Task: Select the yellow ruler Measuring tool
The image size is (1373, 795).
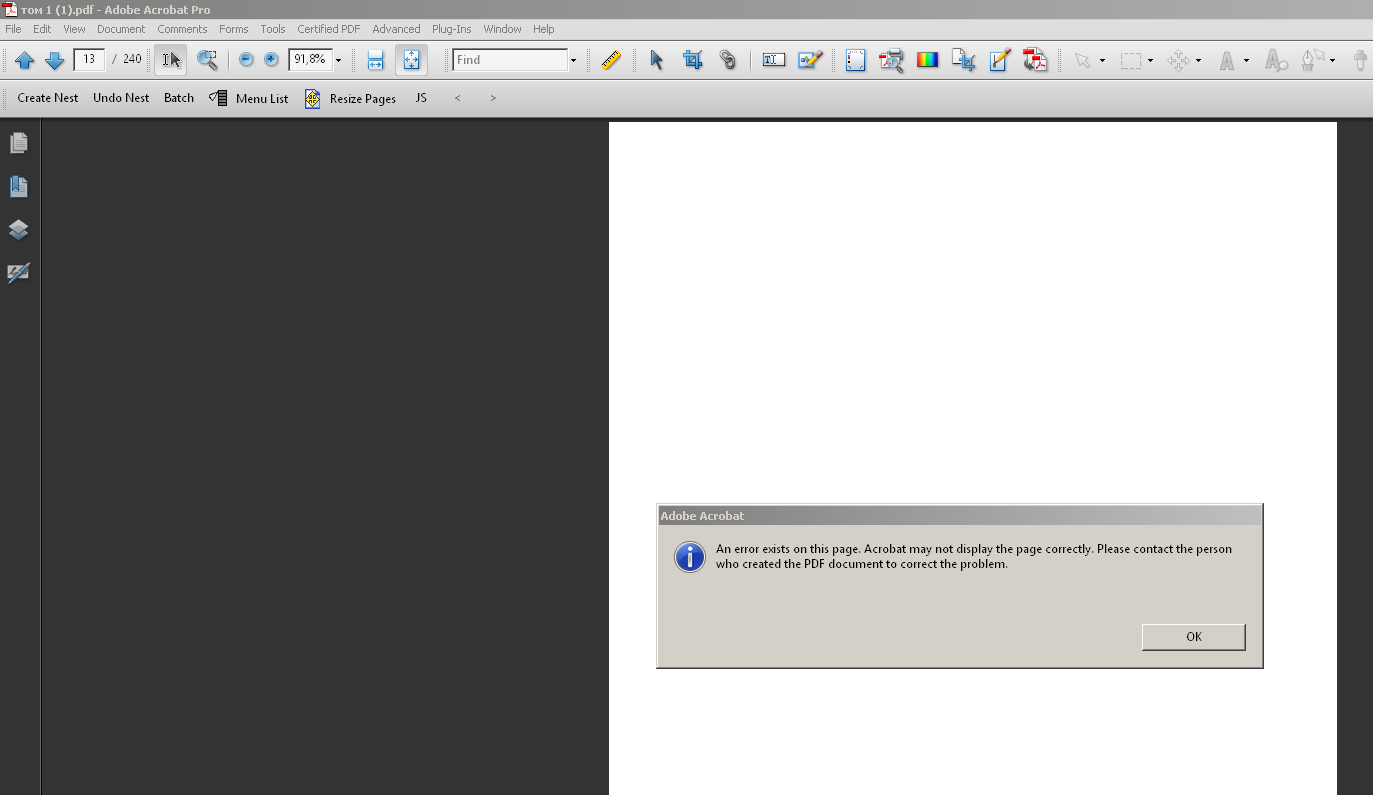Action: [x=611, y=60]
